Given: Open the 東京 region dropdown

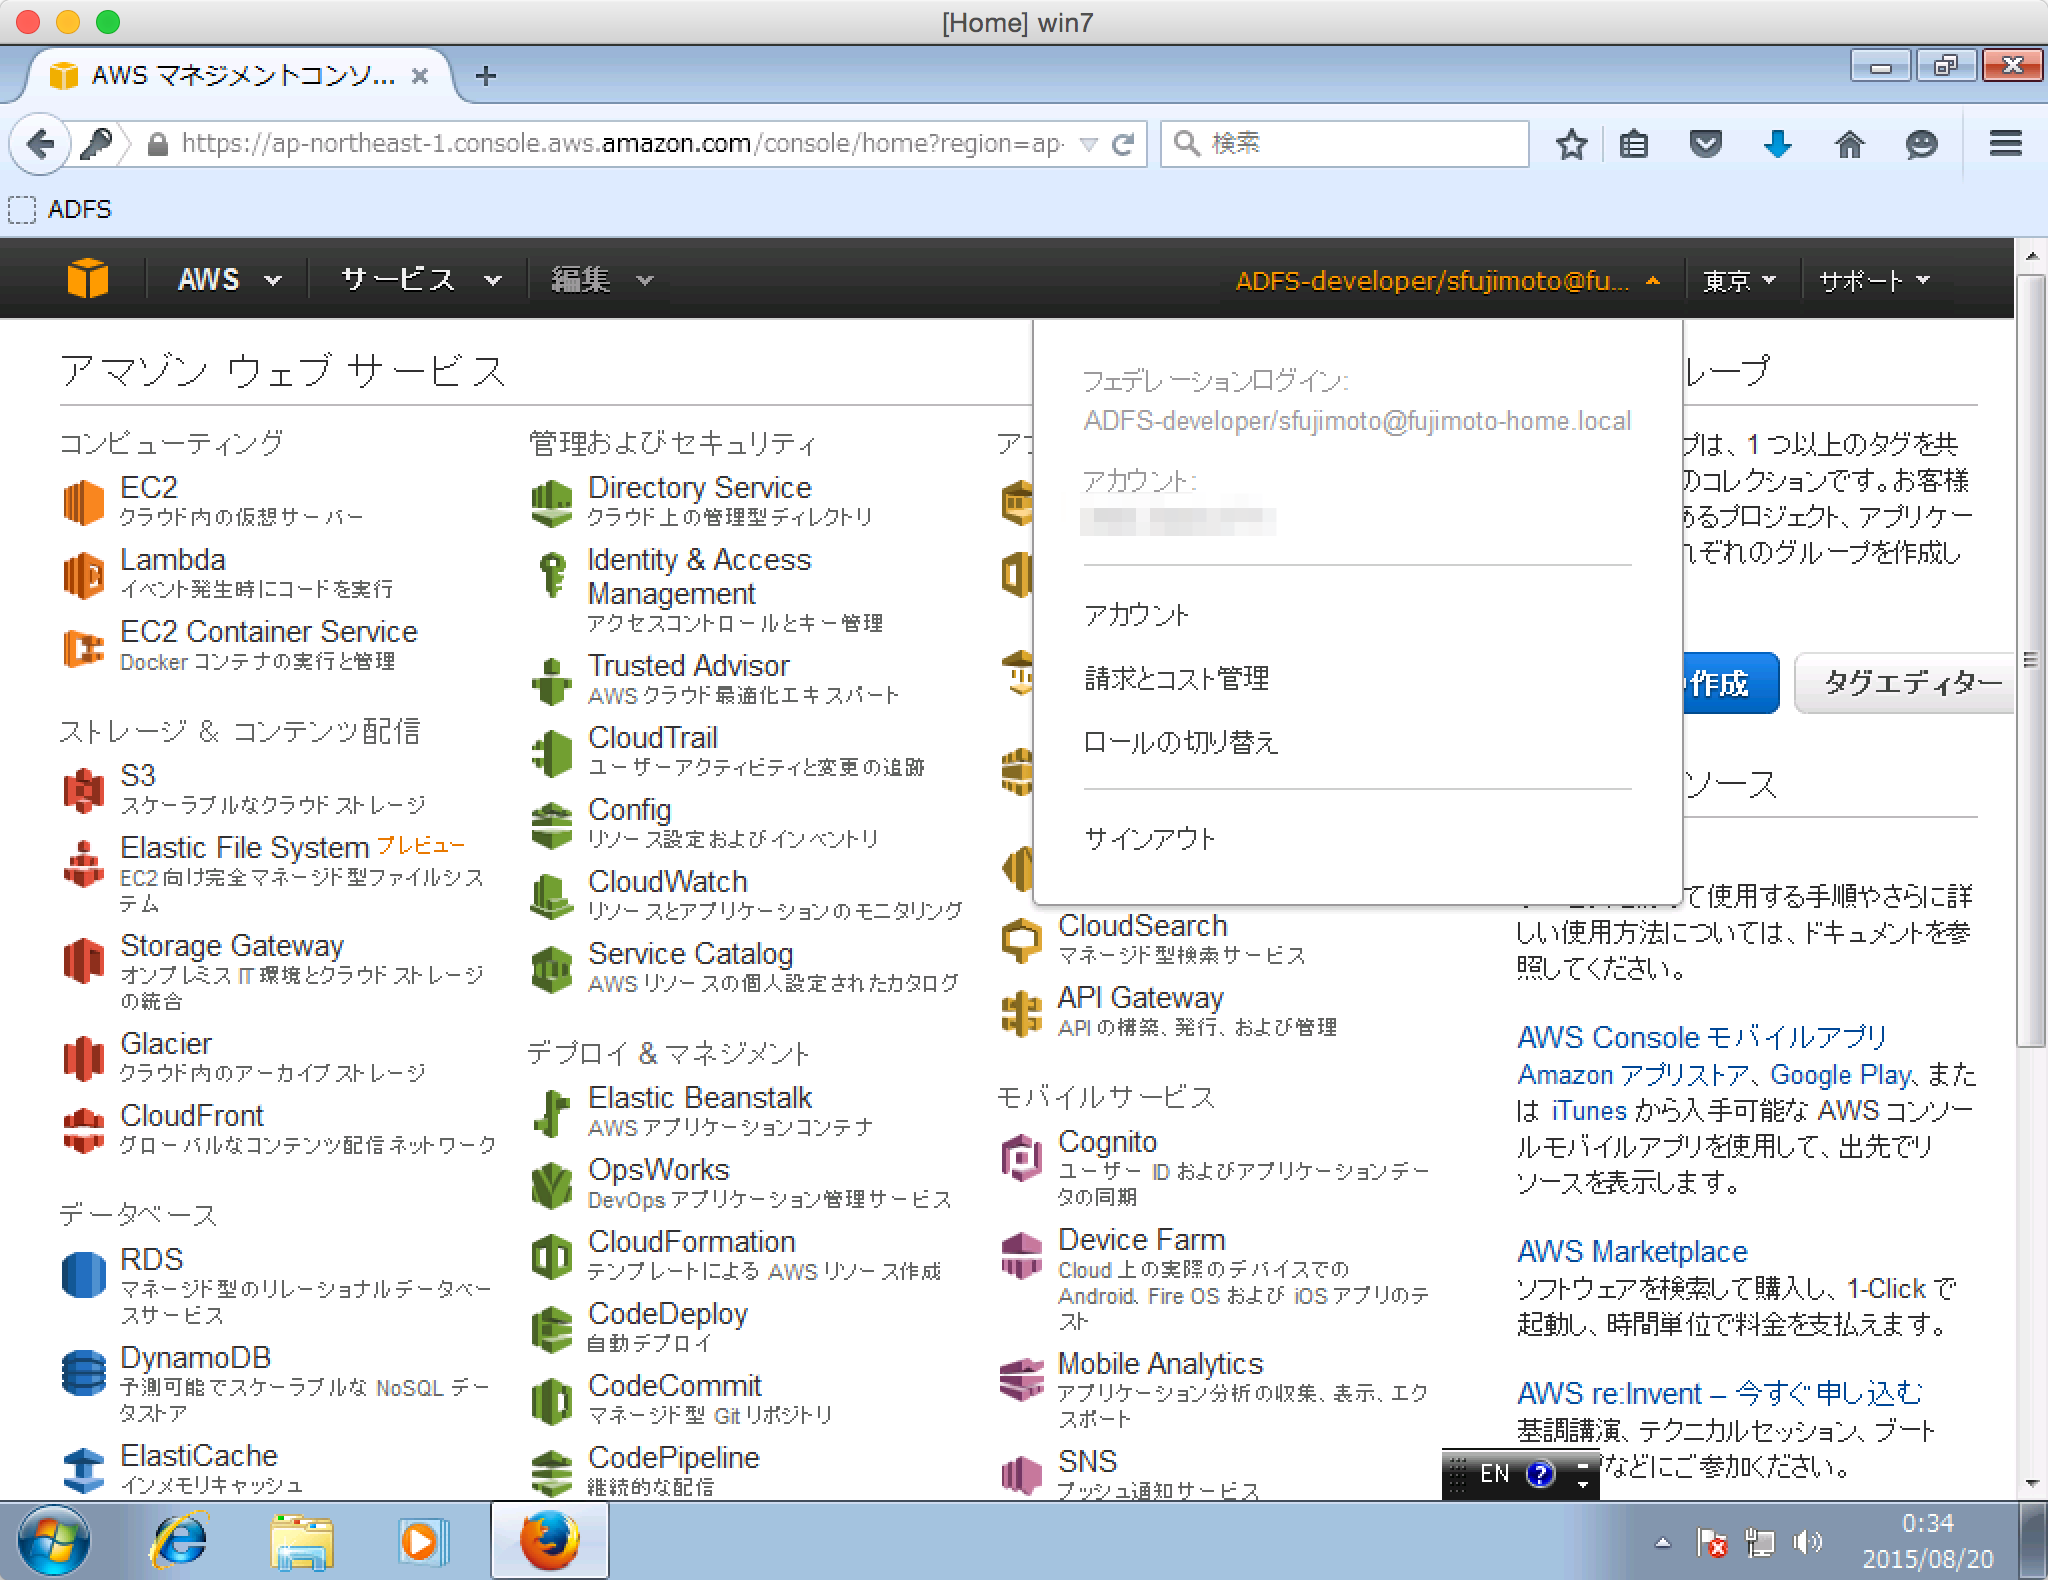Looking at the screenshot, I should click(1739, 281).
